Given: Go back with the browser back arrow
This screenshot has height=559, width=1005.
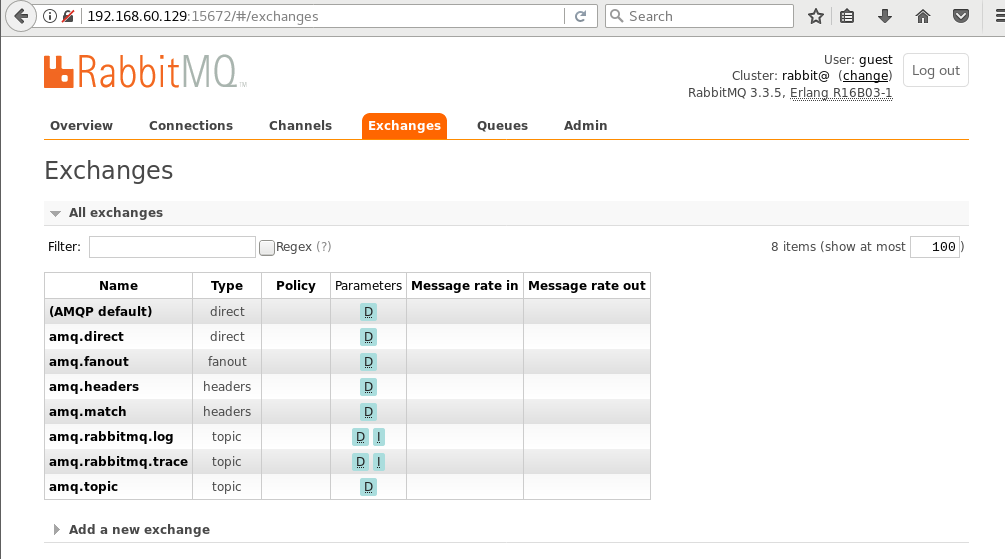Looking at the screenshot, I should pos(21,16).
